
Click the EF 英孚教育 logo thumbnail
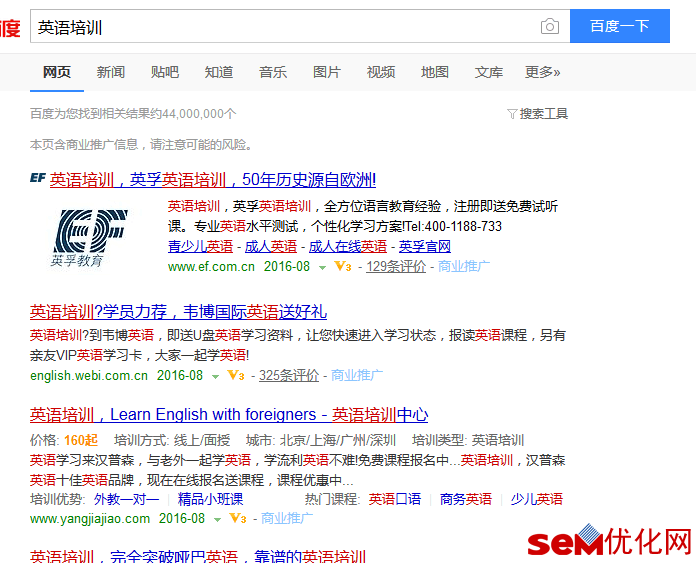click(x=88, y=237)
